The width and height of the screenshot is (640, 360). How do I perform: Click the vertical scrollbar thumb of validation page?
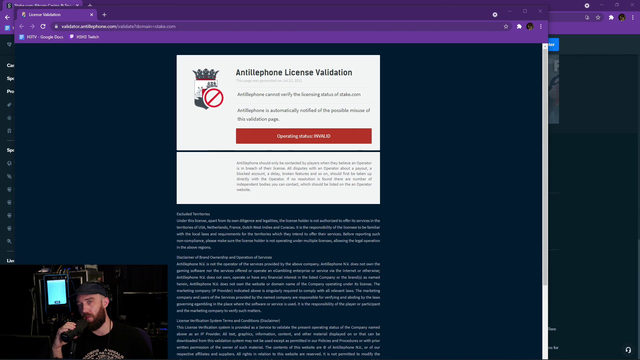click(545, 167)
